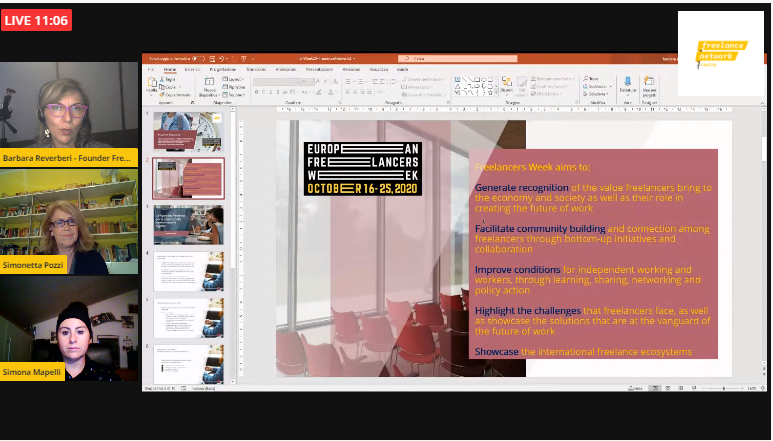Click the present-from-start icon in title bar
Viewport: 773px width, 441px height.
244,59
